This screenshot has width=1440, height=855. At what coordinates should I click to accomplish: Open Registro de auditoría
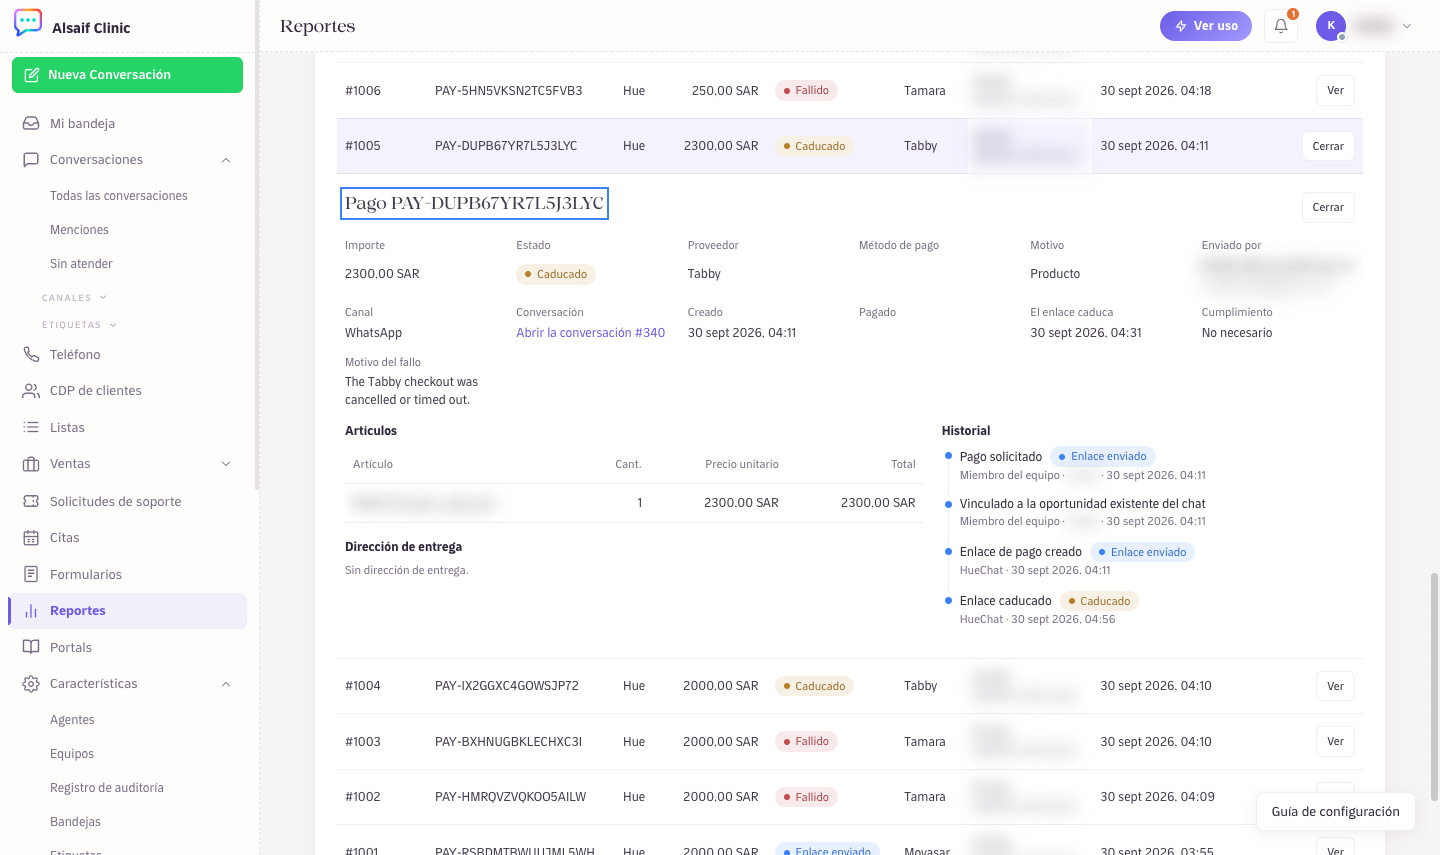(x=107, y=788)
